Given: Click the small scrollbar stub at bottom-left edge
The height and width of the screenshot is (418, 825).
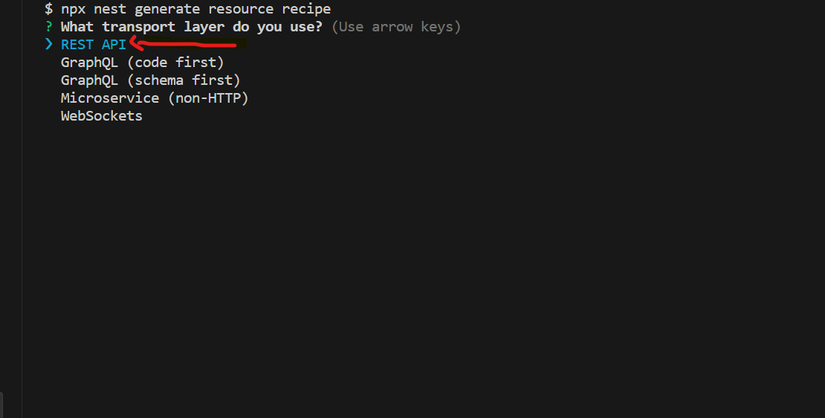Looking at the screenshot, I should coord(2,404).
